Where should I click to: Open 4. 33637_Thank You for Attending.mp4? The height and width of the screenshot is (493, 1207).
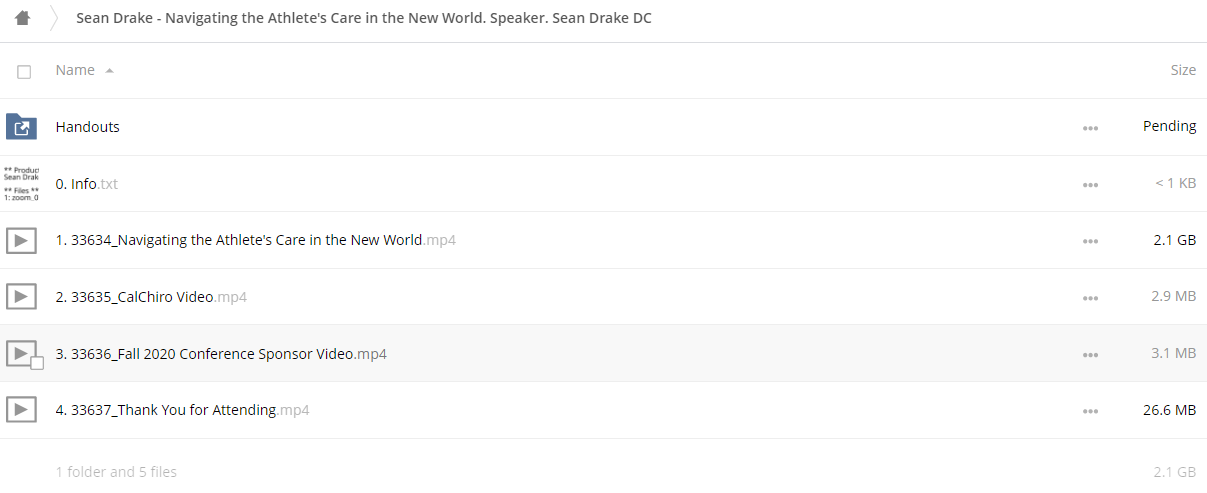click(182, 410)
